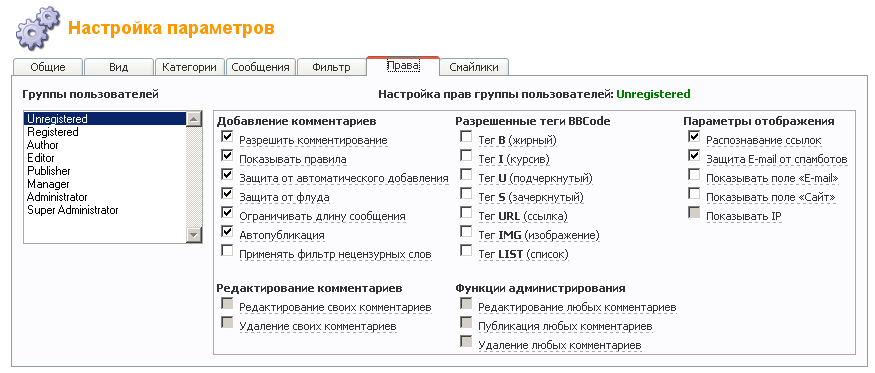Enable Тег LIST (список) checkbox
The height and width of the screenshot is (373, 875).
point(466,251)
